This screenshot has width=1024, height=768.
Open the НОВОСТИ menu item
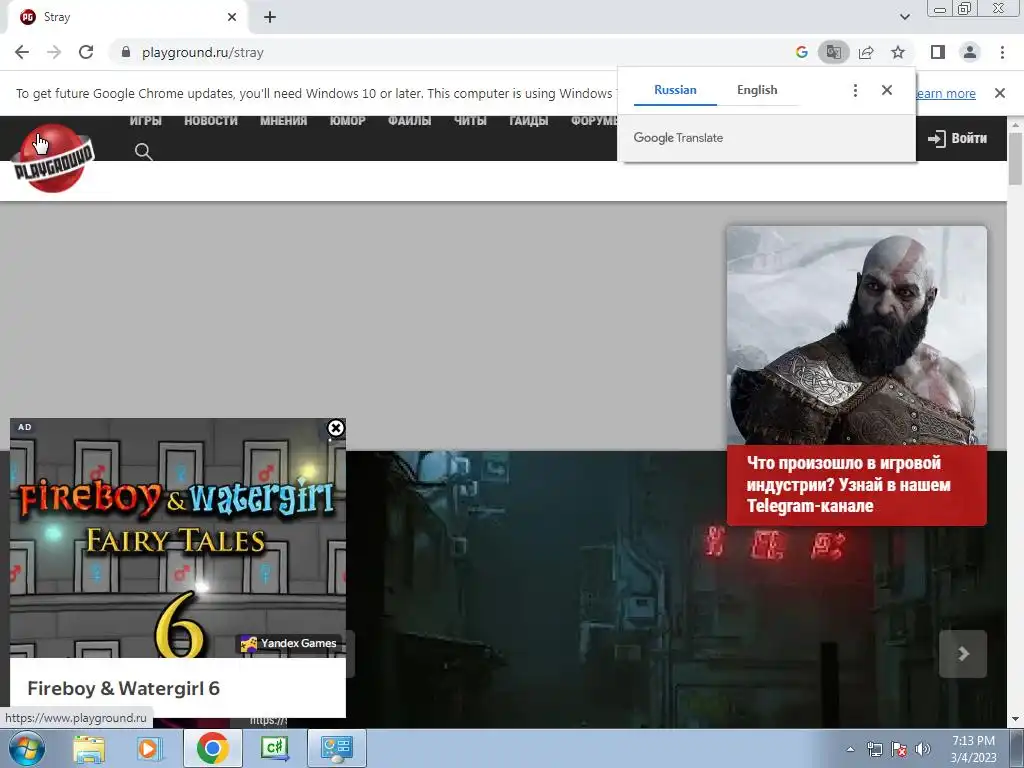(211, 121)
